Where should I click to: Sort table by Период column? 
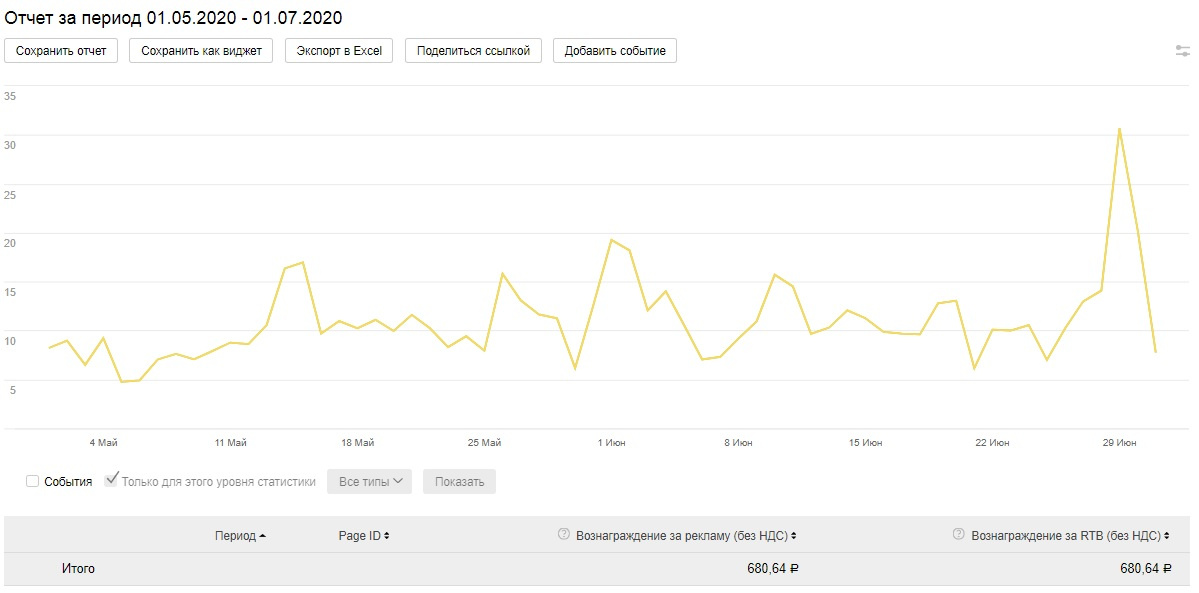(x=240, y=536)
